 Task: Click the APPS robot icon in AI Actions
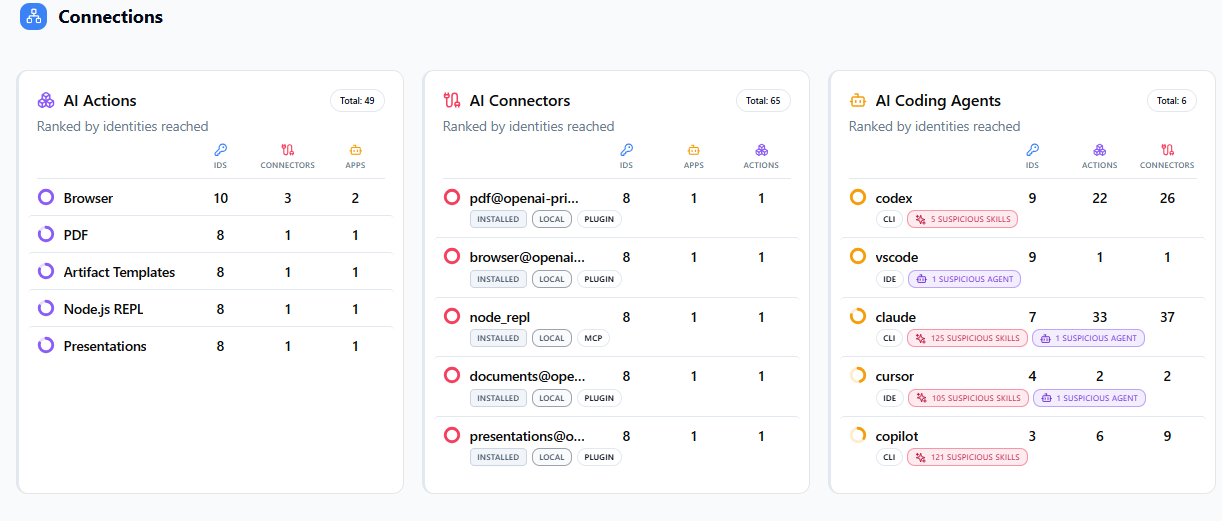point(355,150)
